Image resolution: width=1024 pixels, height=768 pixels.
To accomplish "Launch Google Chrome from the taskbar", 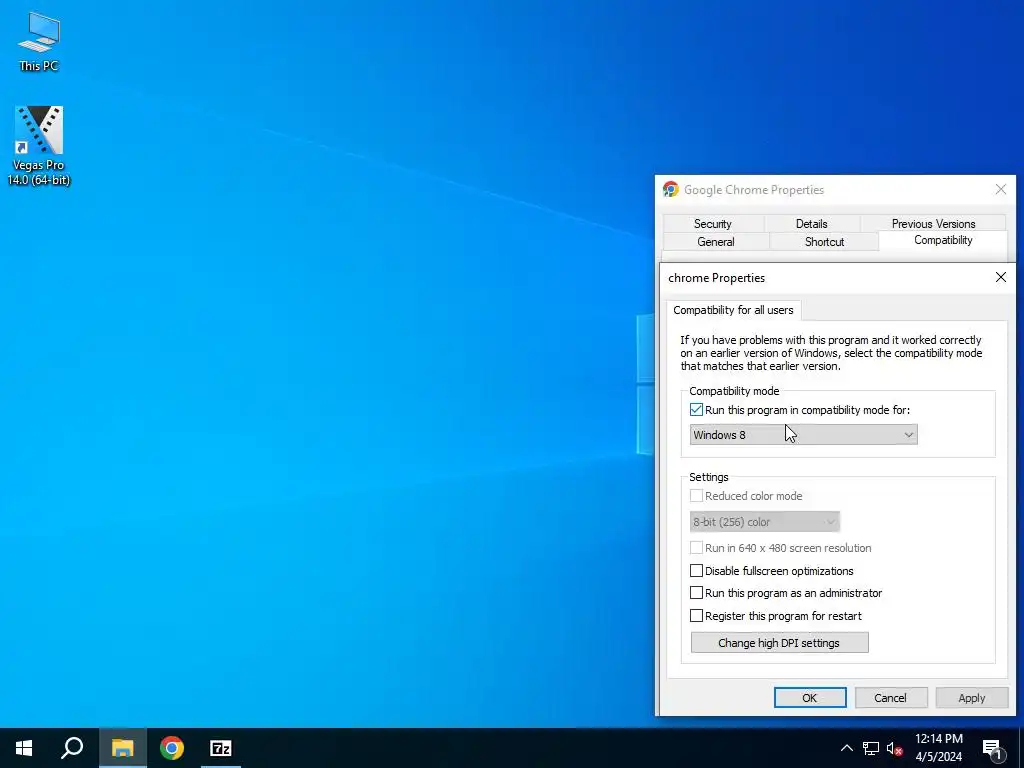I will [172, 748].
